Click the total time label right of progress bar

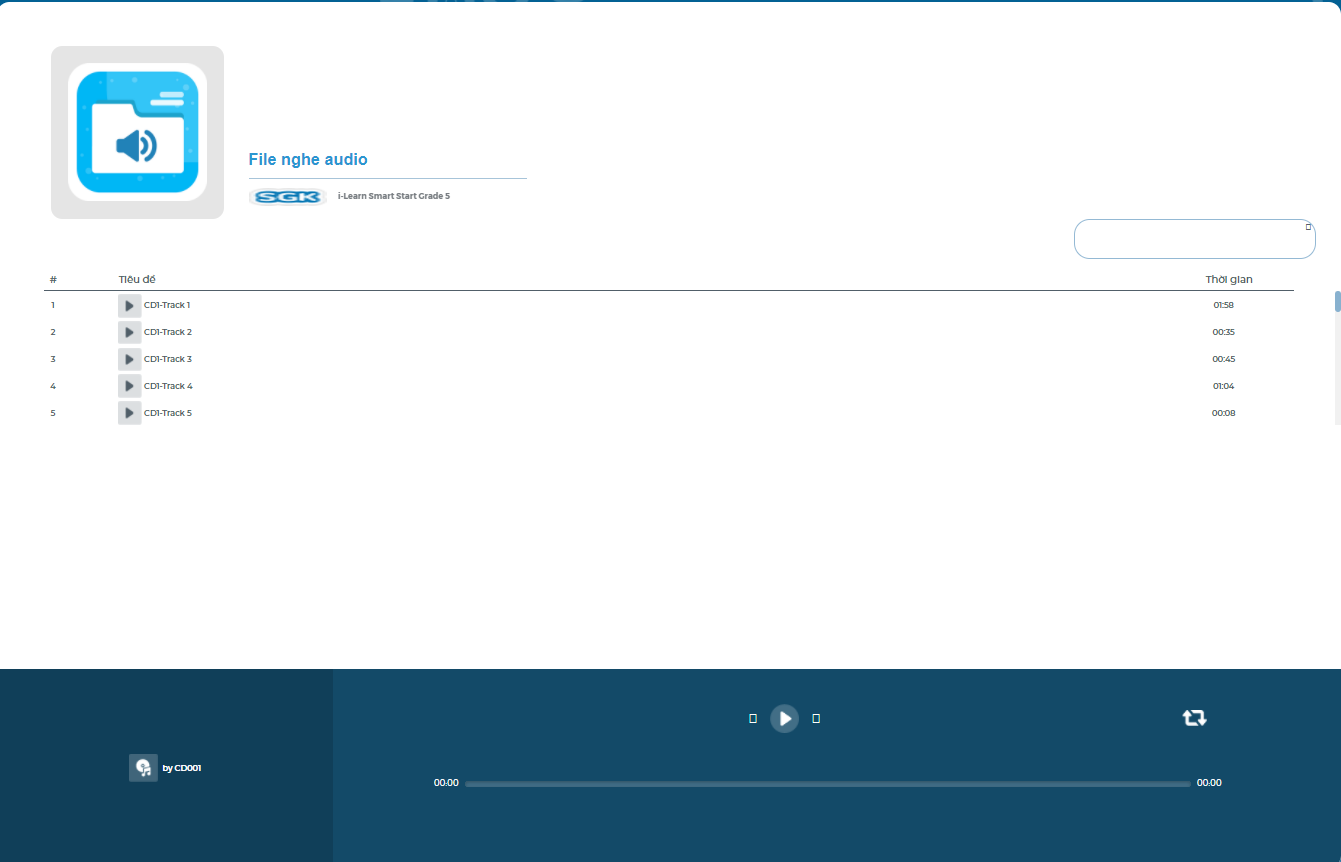(x=1209, y=783)
